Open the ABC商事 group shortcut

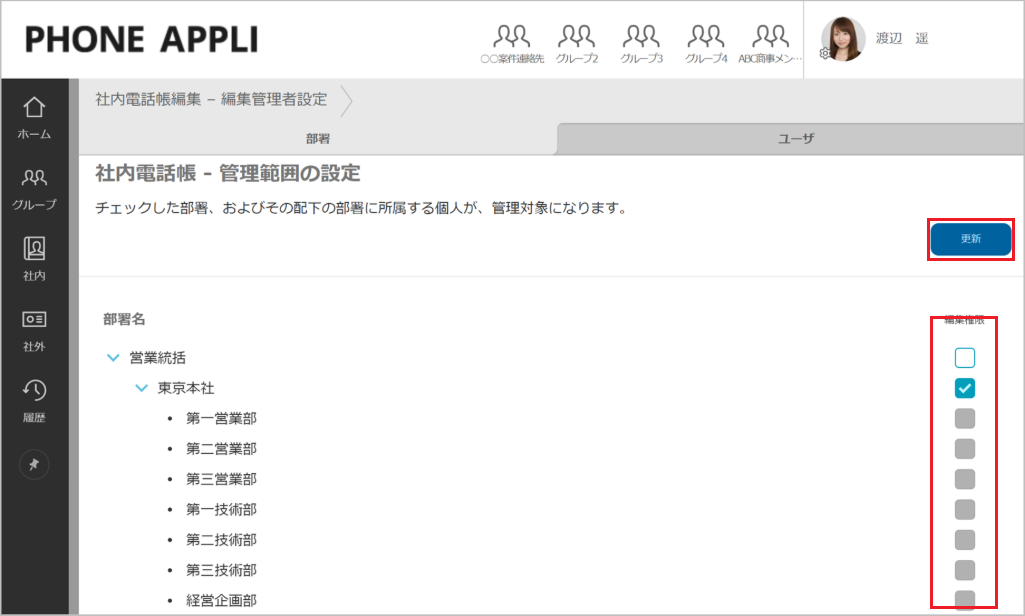click(770, 43)
